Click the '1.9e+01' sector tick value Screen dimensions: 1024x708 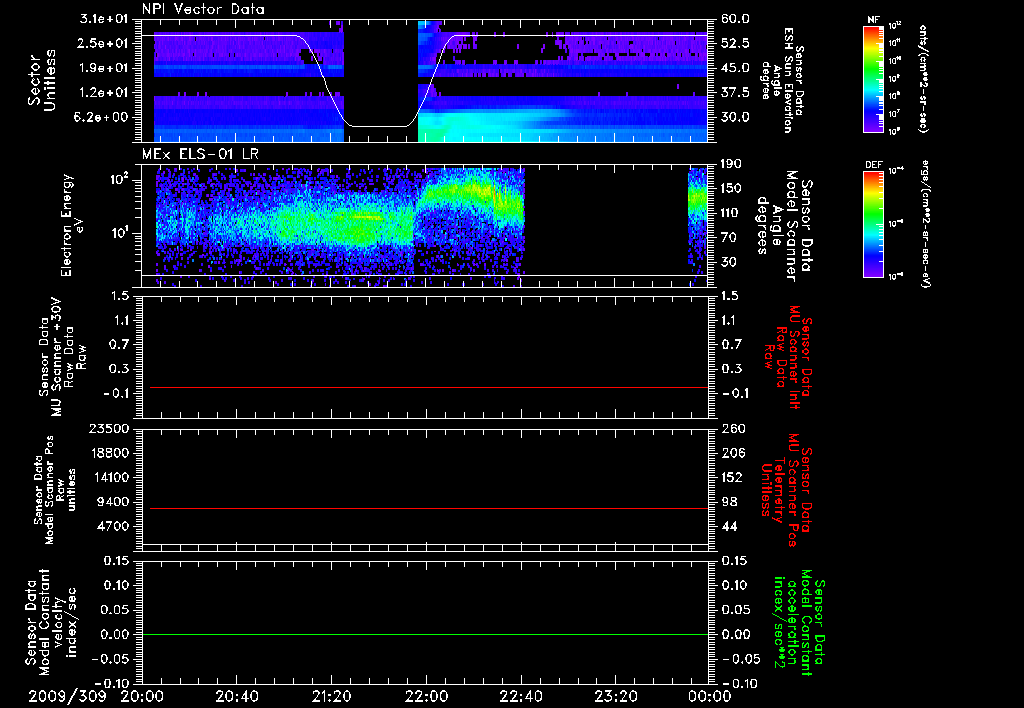(104, 68)
